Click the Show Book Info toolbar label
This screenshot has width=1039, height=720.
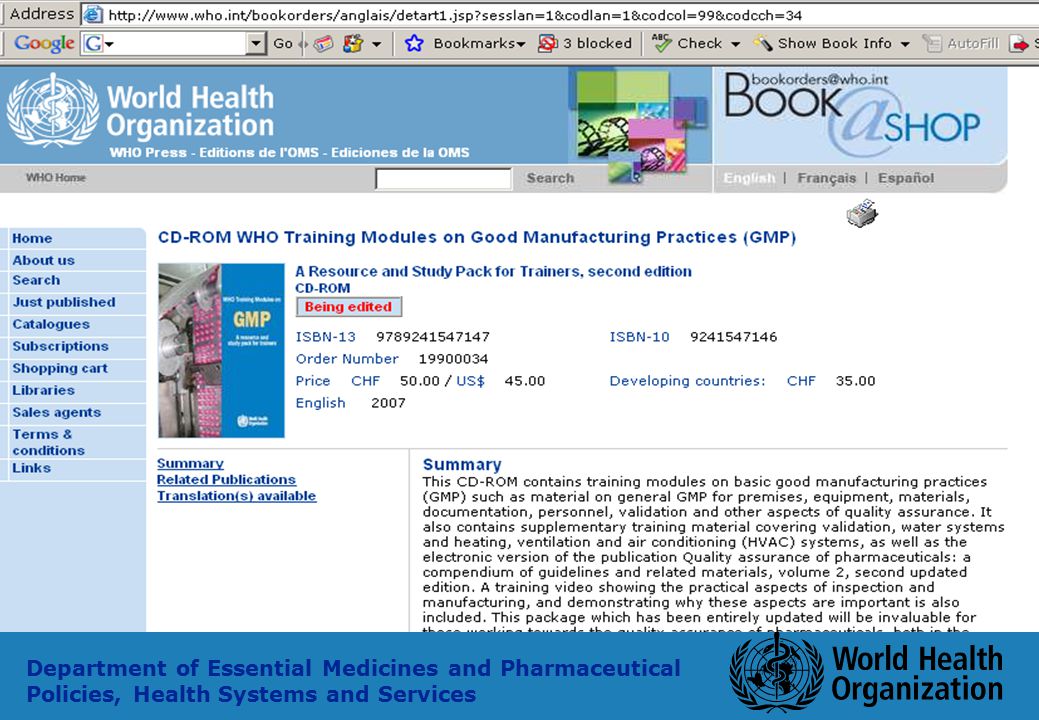835,44
